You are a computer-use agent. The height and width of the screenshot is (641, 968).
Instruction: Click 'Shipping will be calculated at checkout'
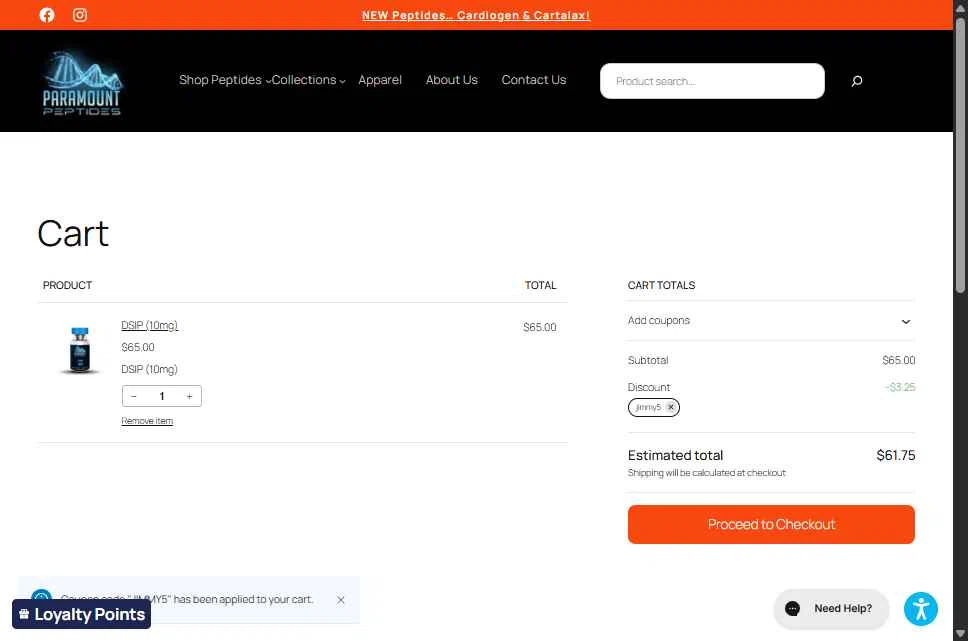(706, 473)
